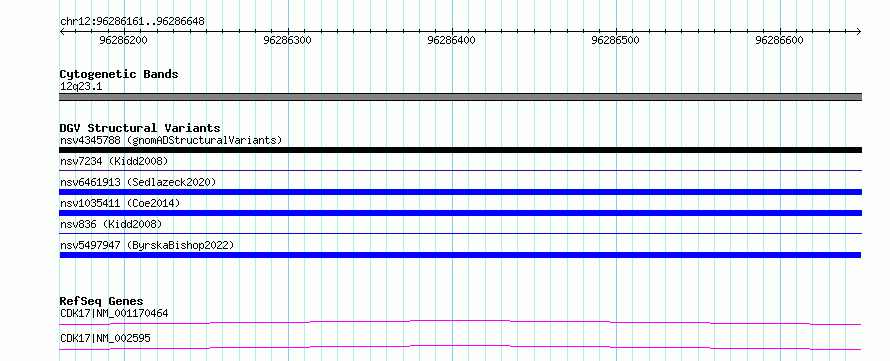Open the CDK17|NM_002595 gene label
890x361 pixels.
coord(105,339)
